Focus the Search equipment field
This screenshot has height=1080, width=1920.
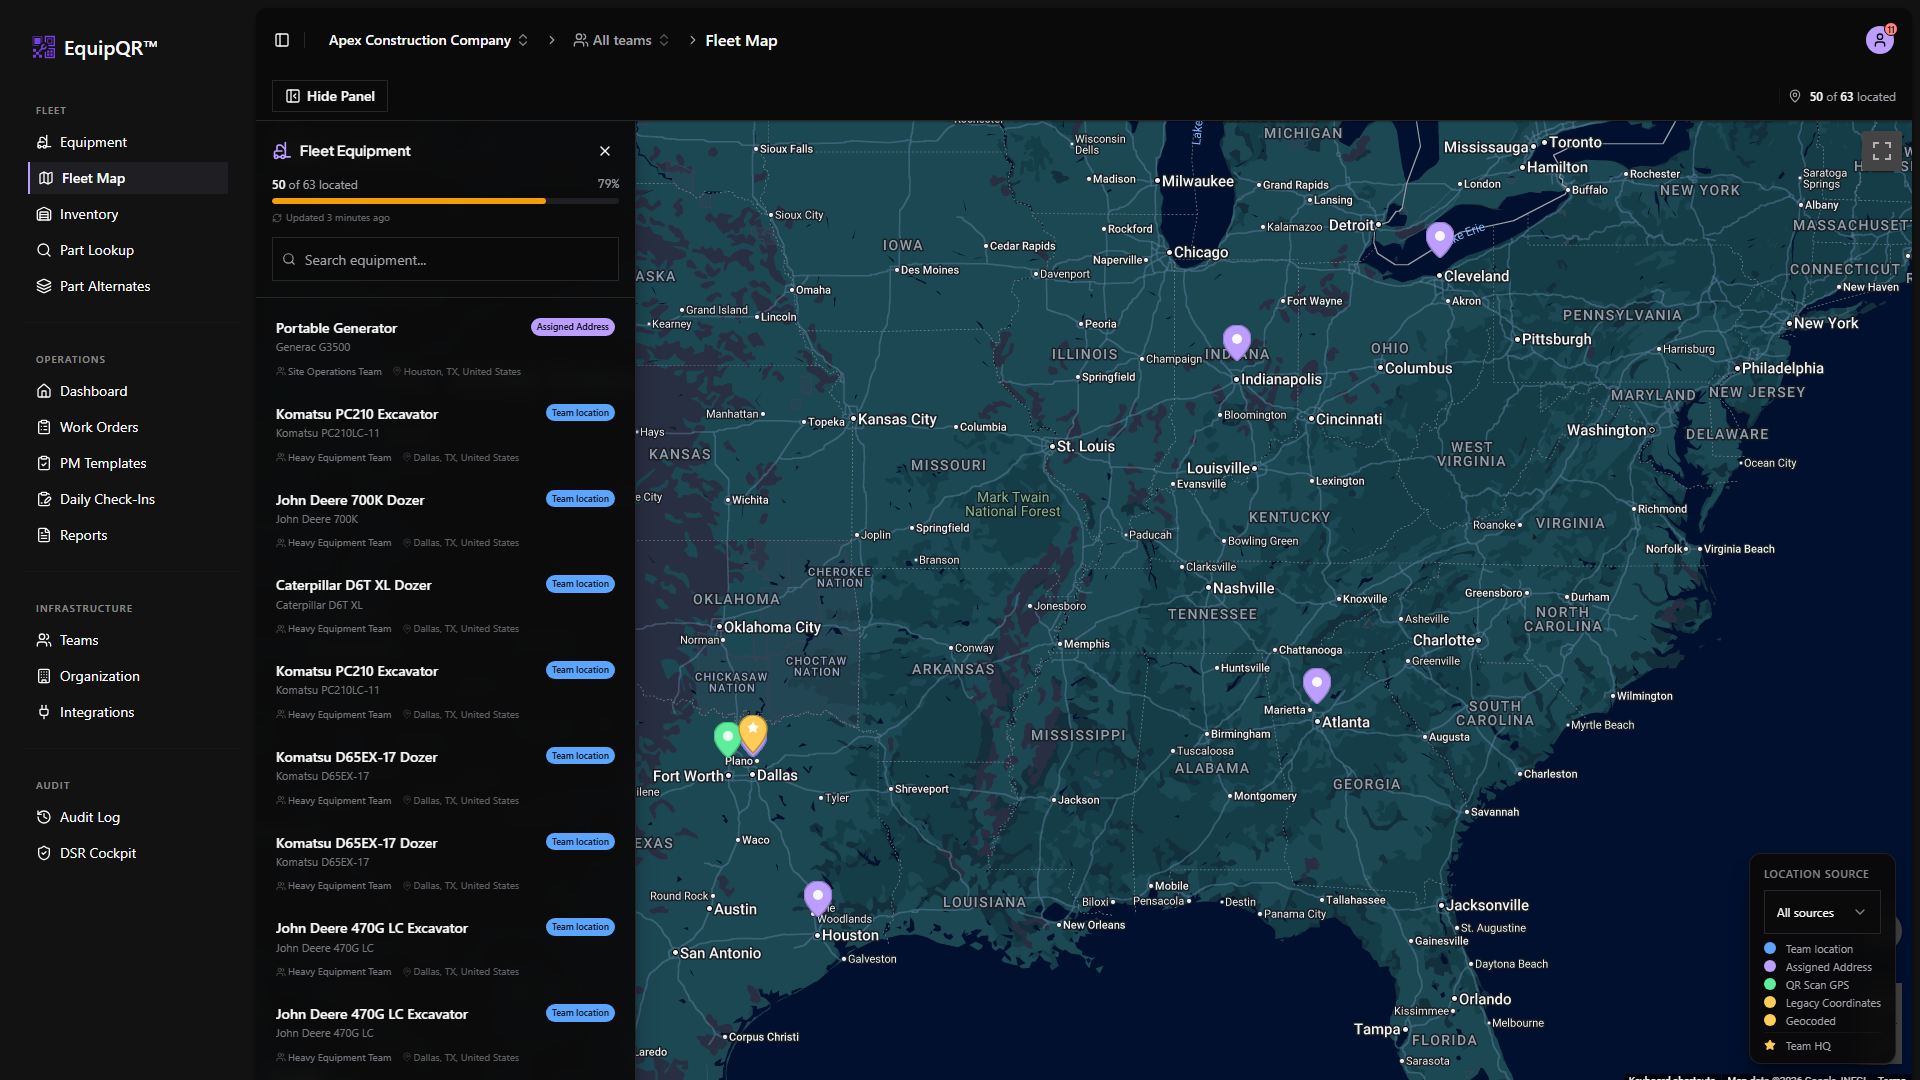tap(445, 259)
